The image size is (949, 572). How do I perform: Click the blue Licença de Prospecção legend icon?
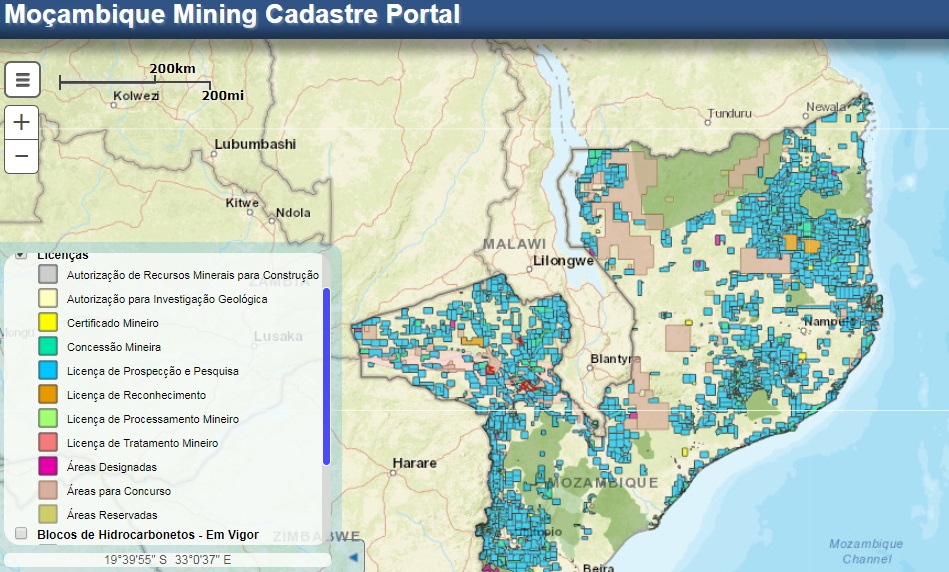tap(48, 371)
